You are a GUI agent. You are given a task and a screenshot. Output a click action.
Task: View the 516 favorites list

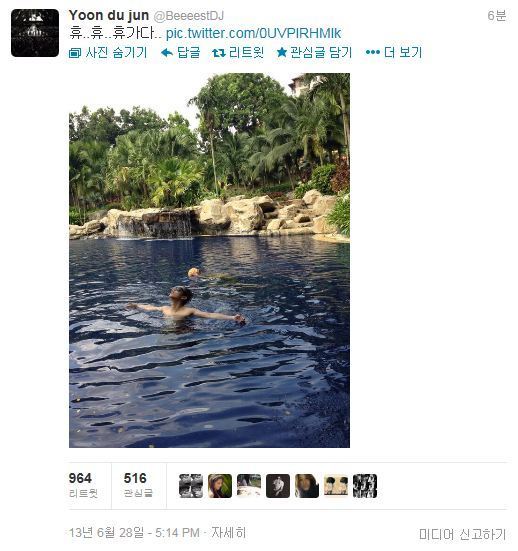tap(138, 486)
